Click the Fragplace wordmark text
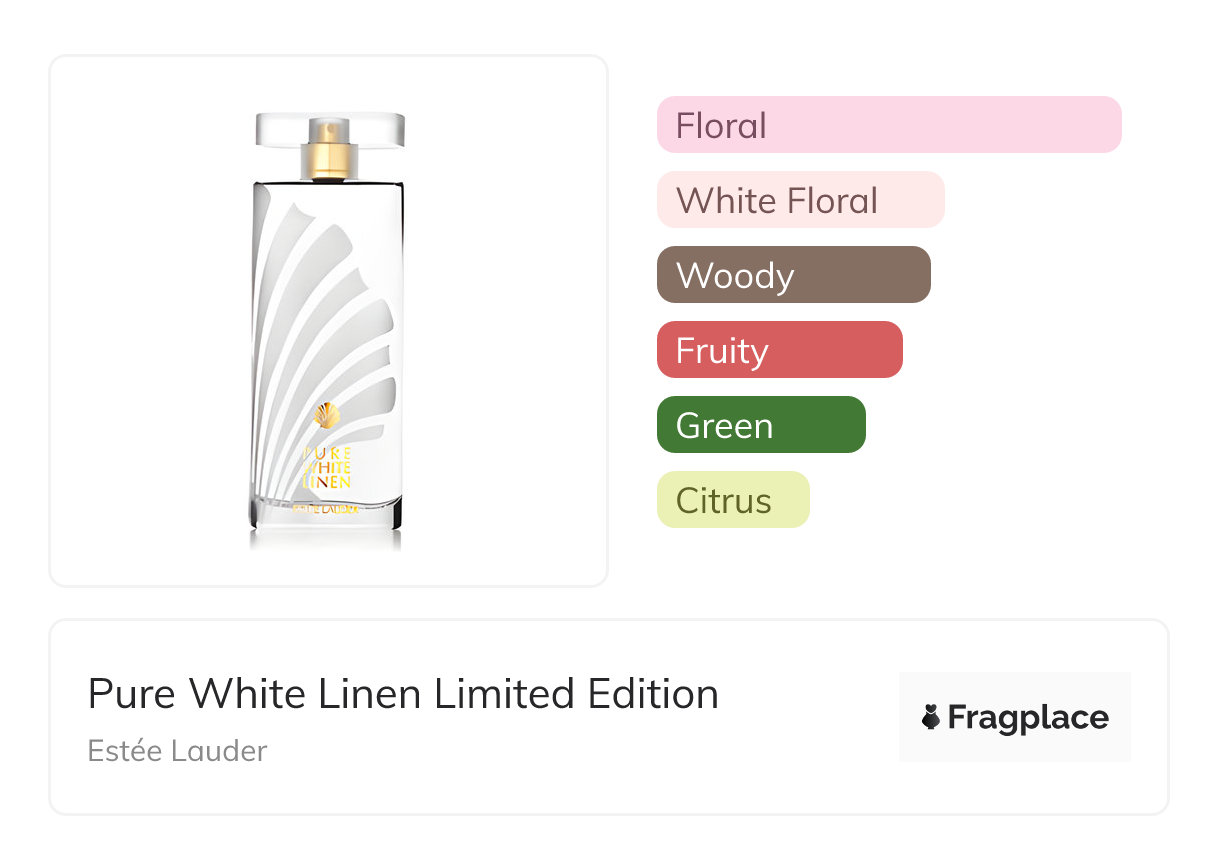The width and height of the screenshot is (1218, 864). 1028,718
